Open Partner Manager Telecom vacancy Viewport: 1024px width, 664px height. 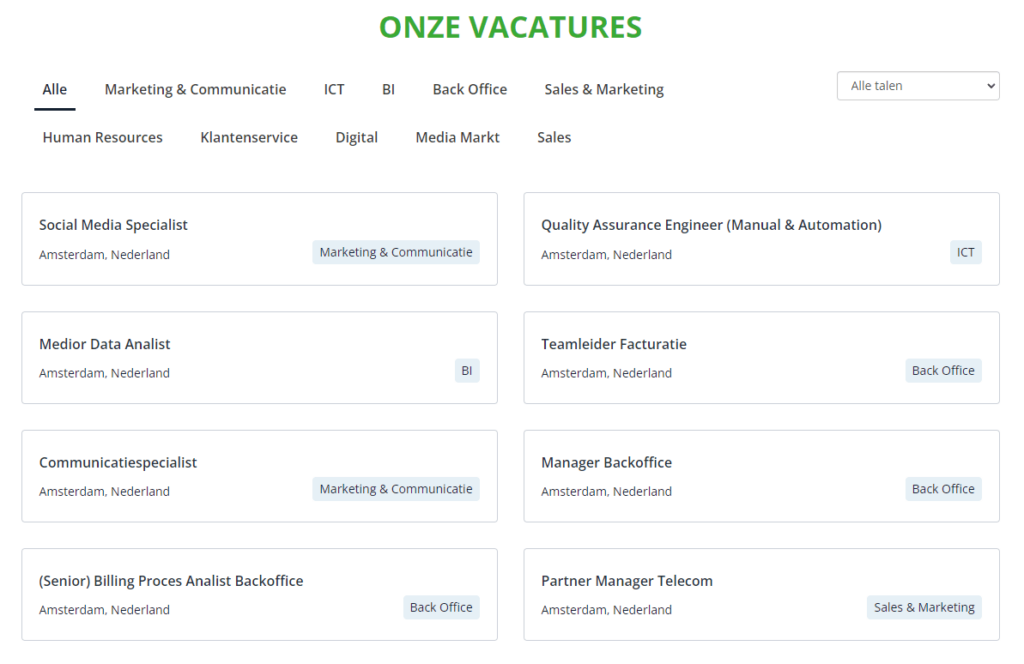click(761, 595)
